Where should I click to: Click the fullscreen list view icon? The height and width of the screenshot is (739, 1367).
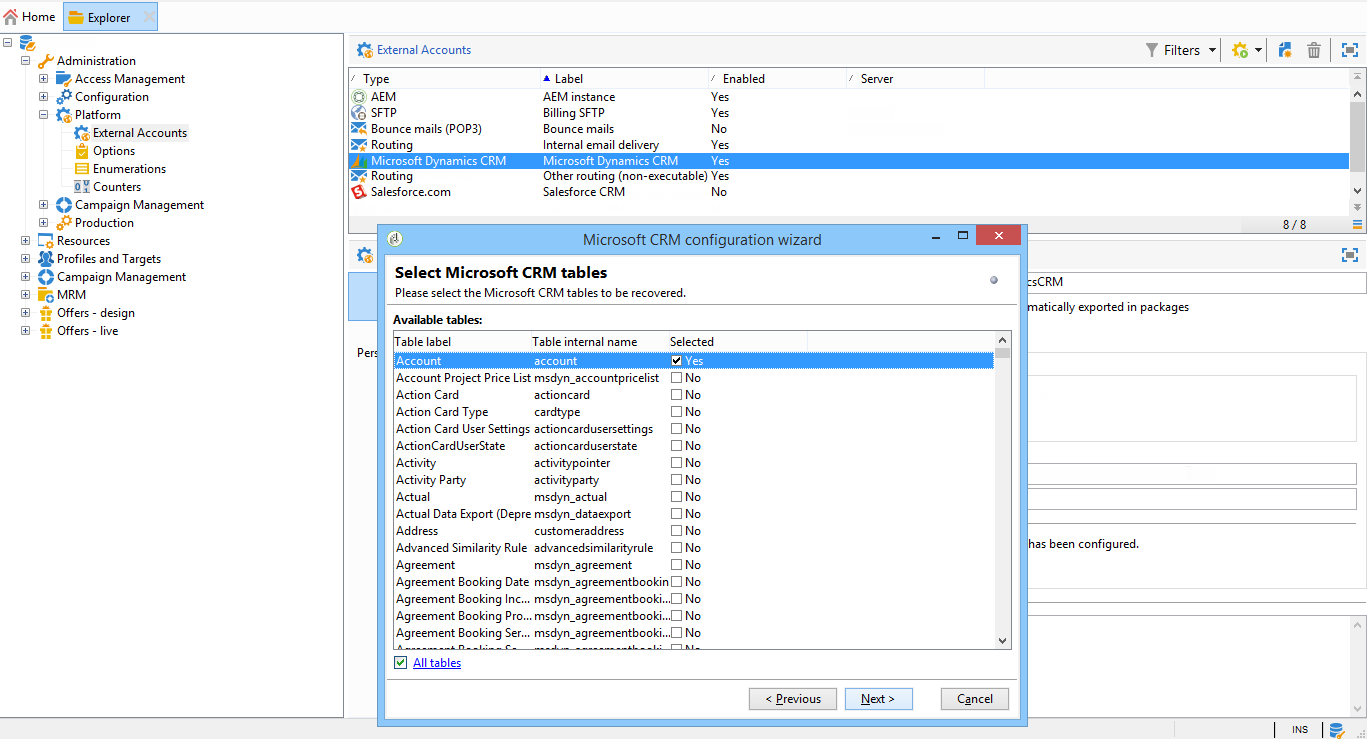(x=1350, y=50)
